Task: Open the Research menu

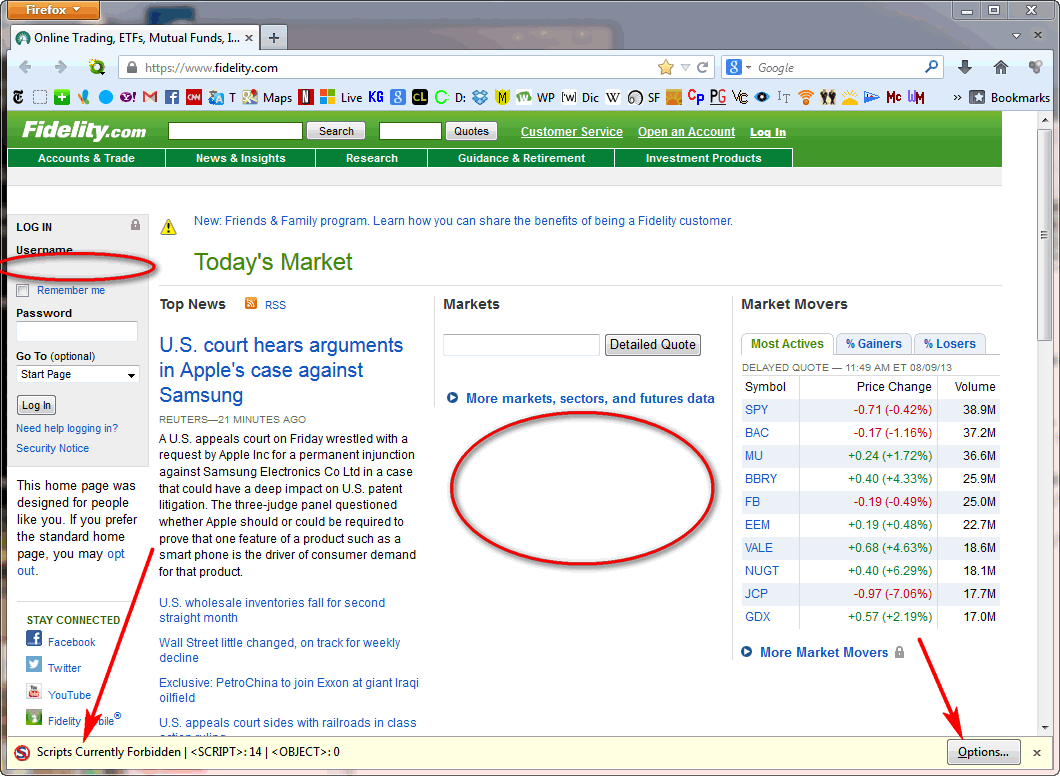Action: click(372, 158)
